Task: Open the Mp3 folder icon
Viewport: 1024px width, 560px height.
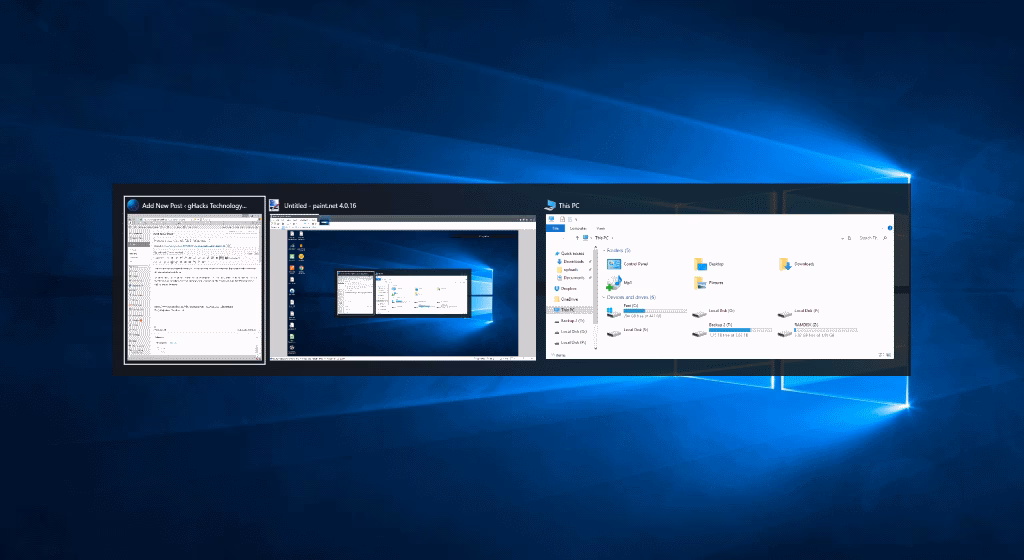Action: [x=615, y=283]
